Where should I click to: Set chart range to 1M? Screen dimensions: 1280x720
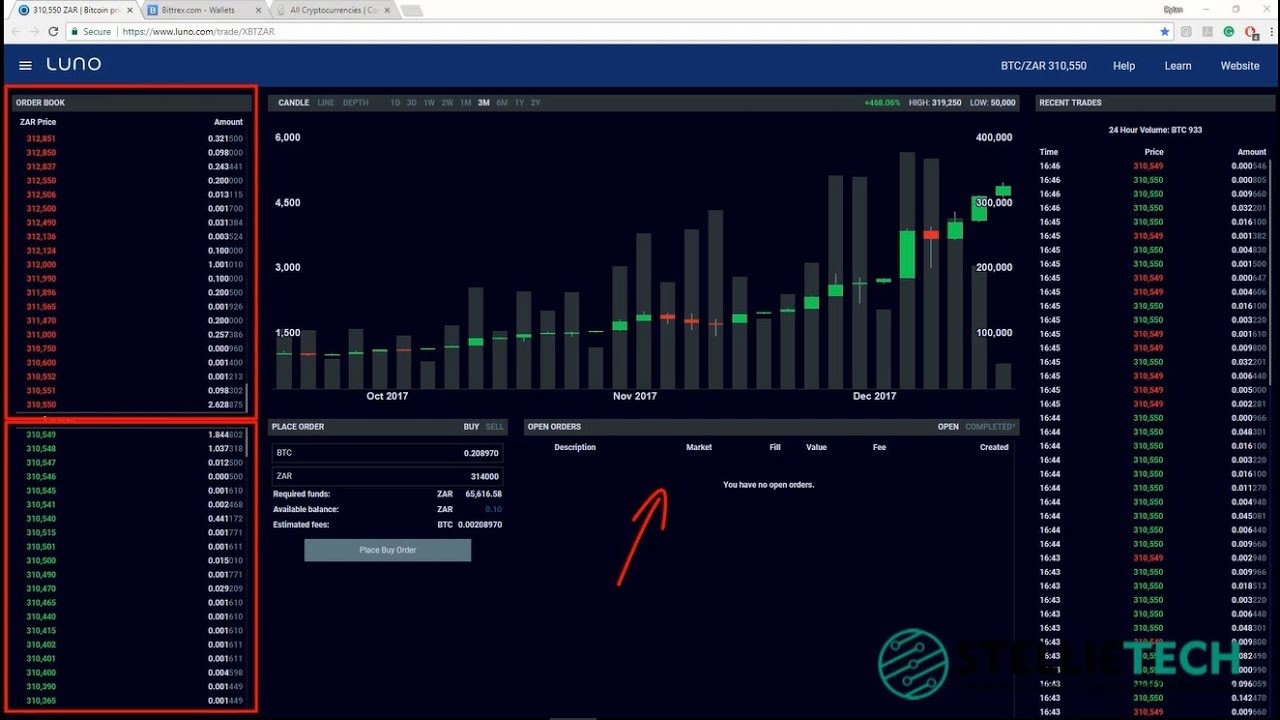pyautogui.click(x=465, y=103)
